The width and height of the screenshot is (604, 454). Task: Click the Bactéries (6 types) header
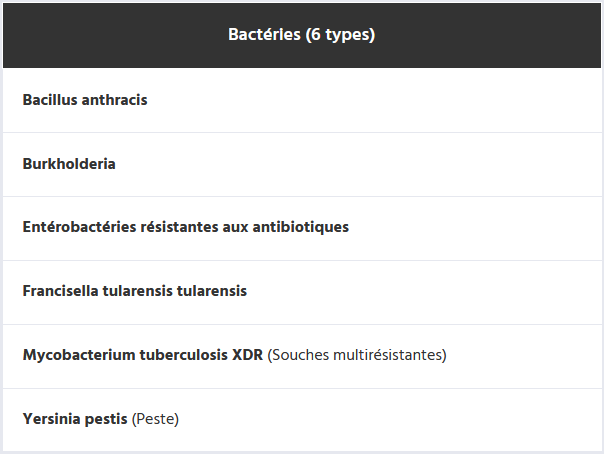pyautogui.click(x=301, y=35)
